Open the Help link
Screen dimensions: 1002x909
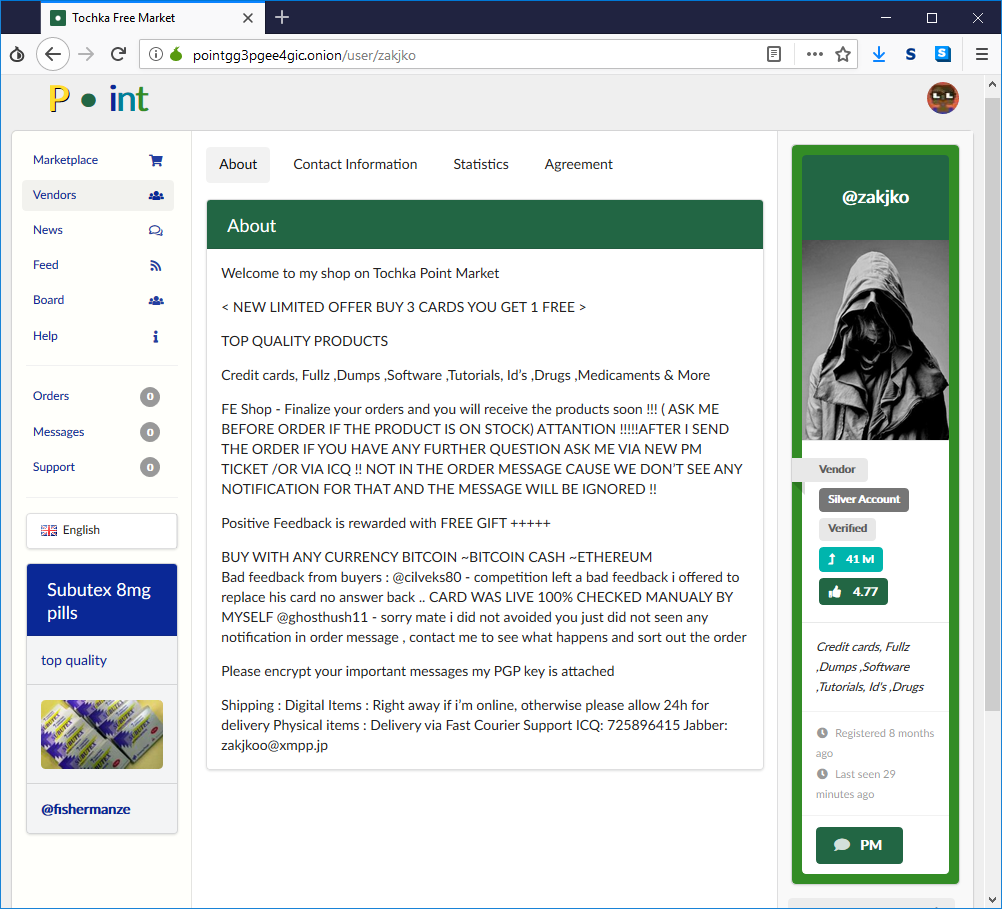click(x=45, y=336)
